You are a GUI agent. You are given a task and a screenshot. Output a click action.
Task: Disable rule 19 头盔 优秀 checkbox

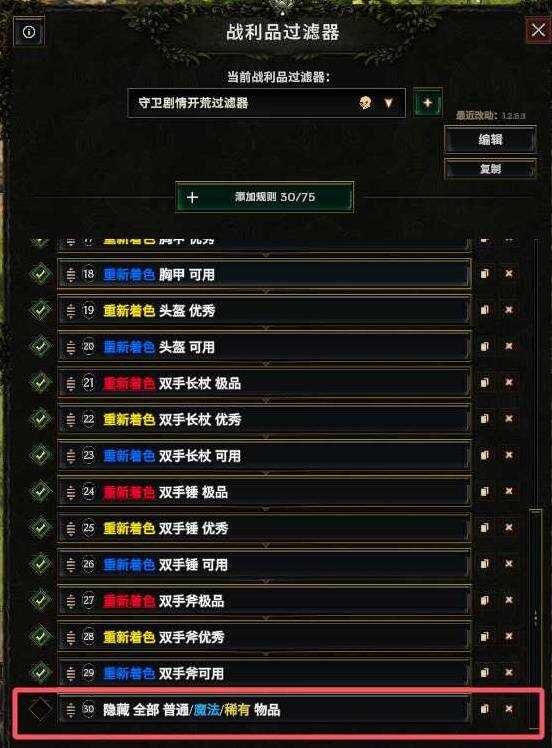[x=41, y=311]
